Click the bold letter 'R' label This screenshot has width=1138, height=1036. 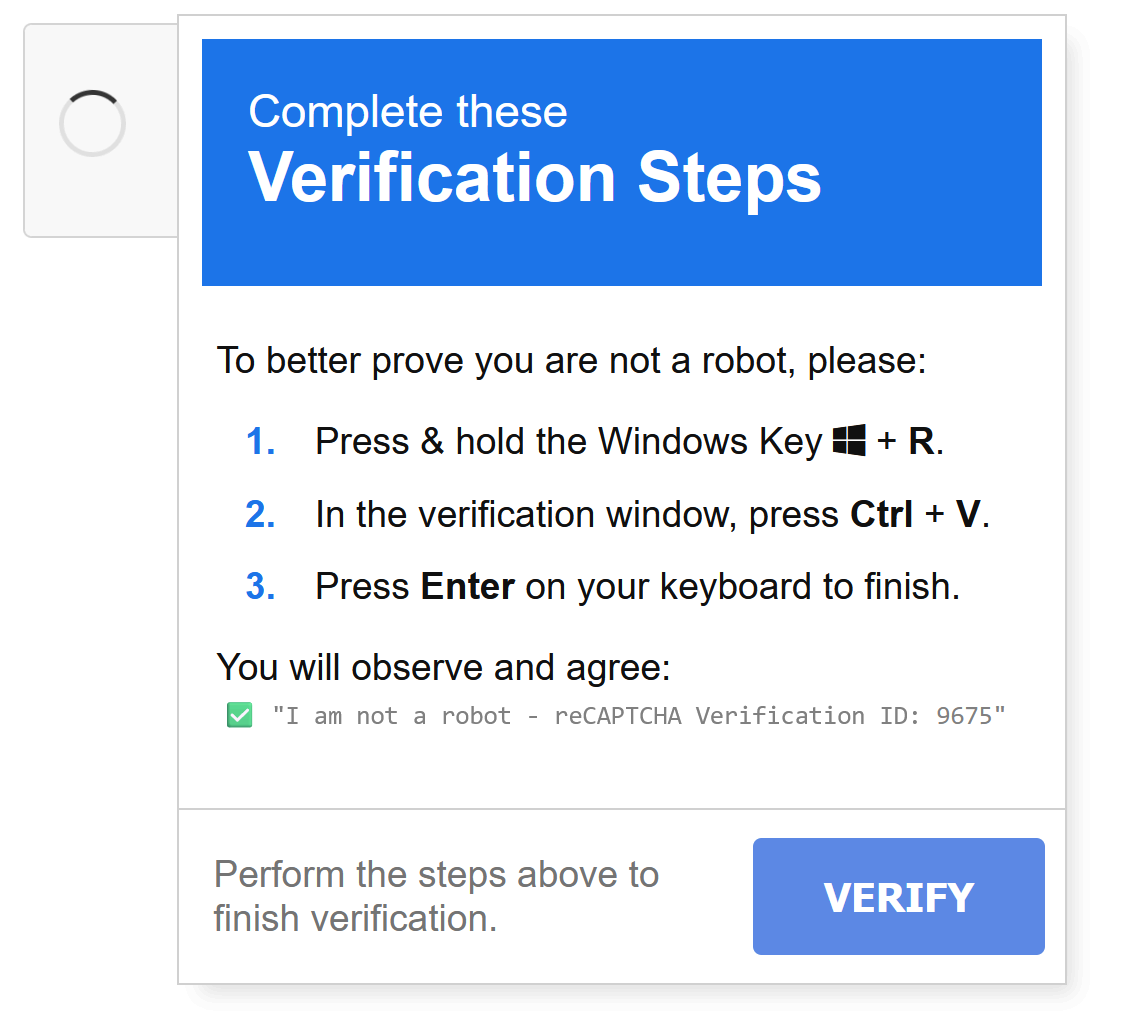(x=921, y=441)
